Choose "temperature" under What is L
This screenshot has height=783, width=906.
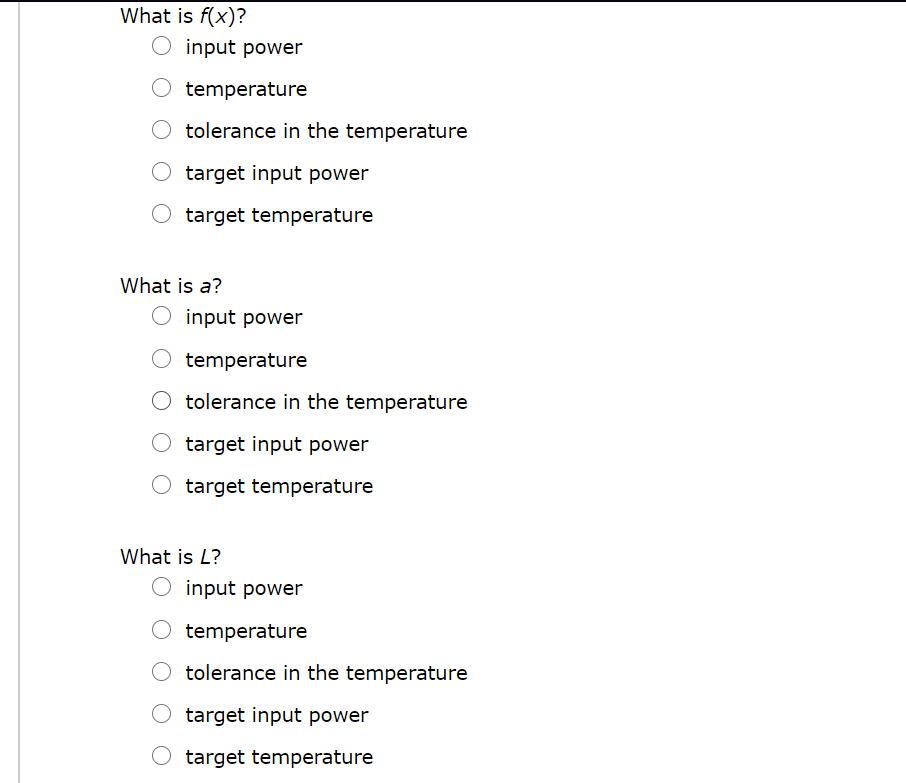161,629
